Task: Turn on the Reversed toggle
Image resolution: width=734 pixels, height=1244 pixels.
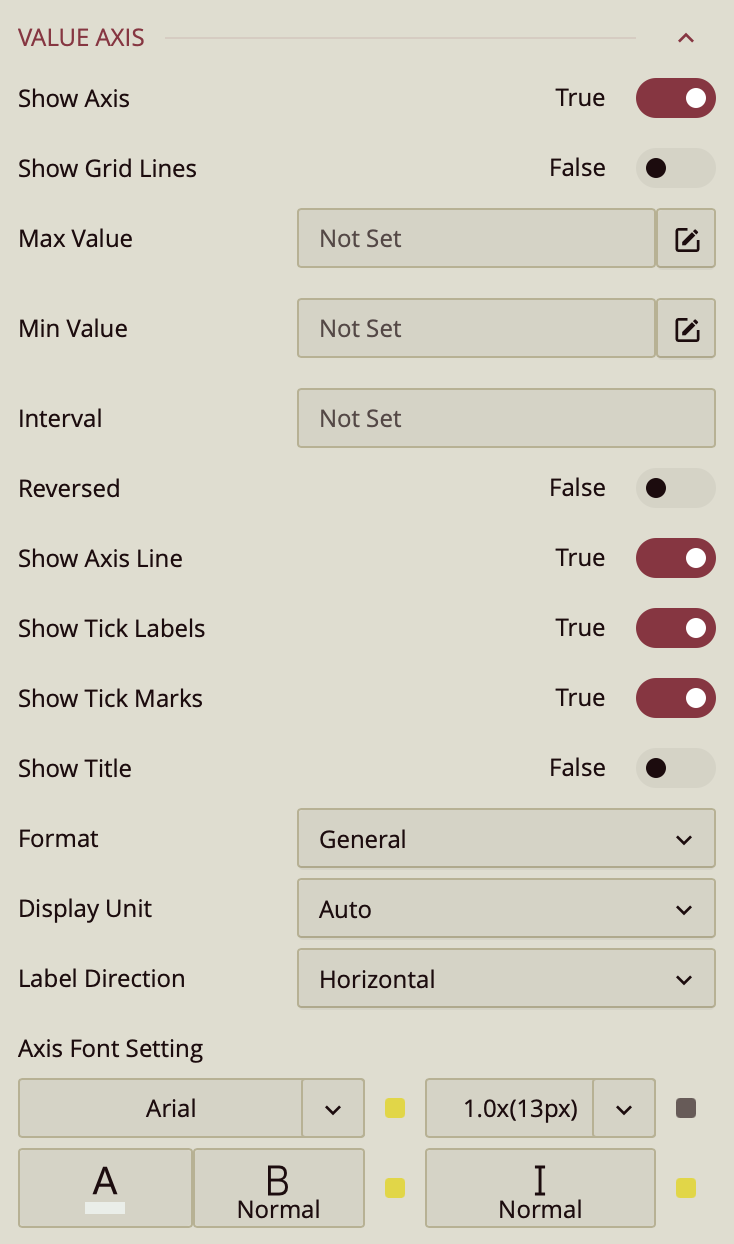Action: (x=675, y=488)
